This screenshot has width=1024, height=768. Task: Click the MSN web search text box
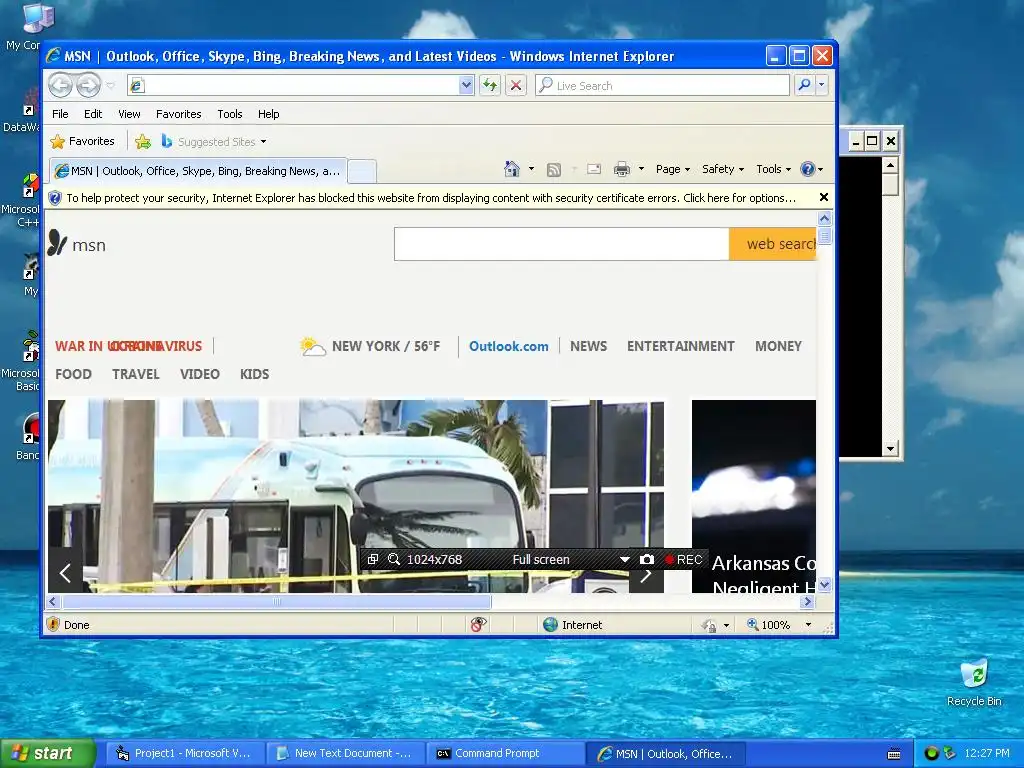tap(562, 244)
